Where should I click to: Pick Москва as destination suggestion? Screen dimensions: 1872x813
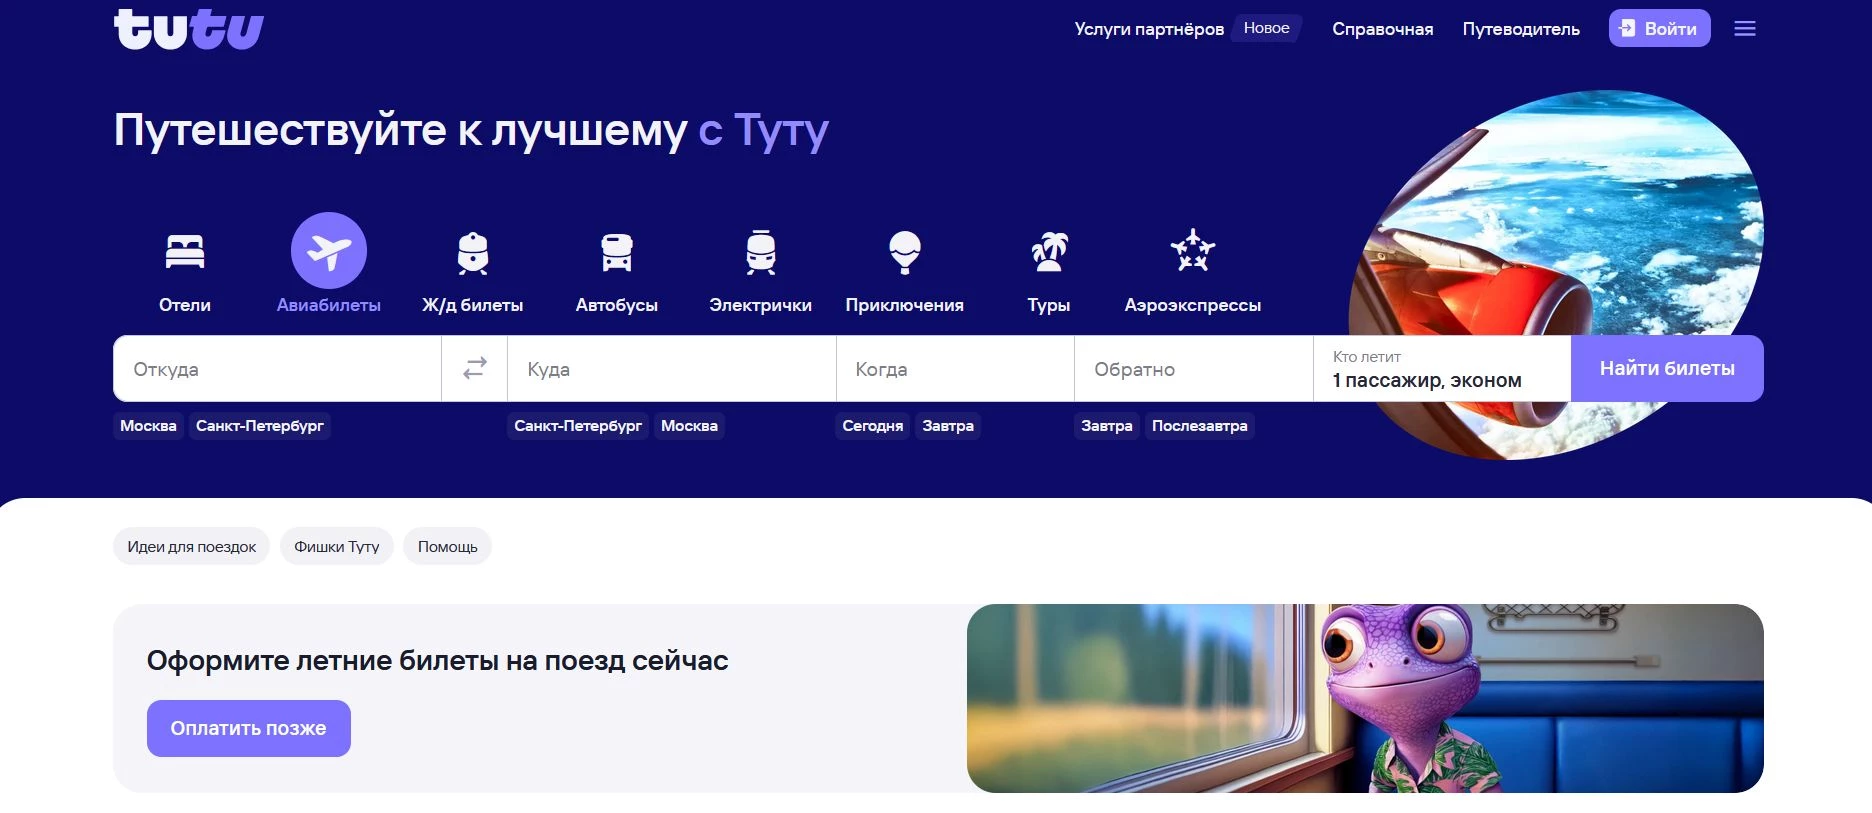click(689, 426)
